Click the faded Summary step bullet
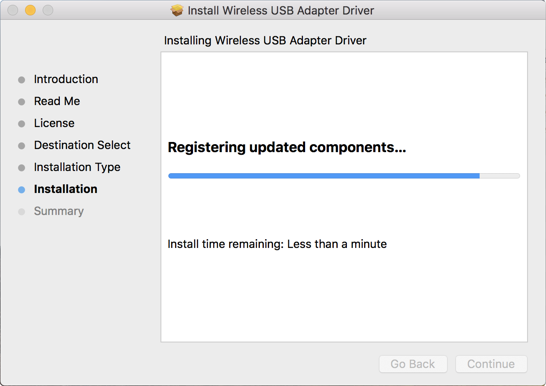The image size is (546, 386). coord(22,212)
